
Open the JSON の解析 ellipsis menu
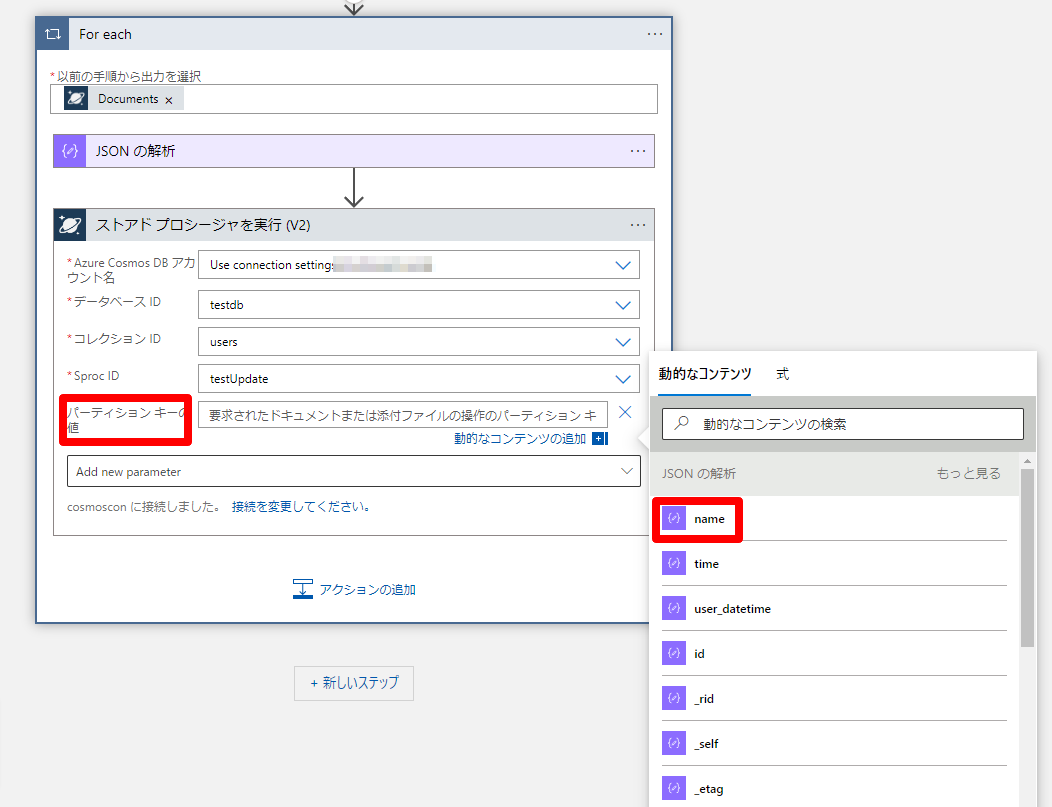point(638,151)
